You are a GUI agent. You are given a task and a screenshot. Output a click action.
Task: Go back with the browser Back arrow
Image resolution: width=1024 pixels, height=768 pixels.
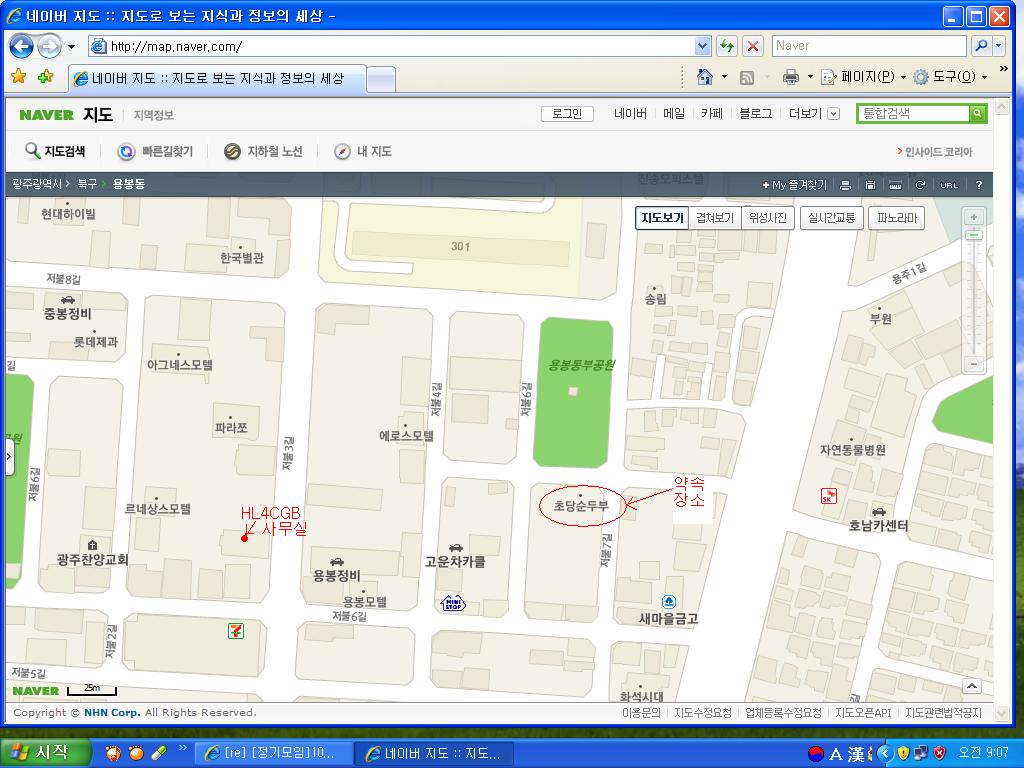pos(22,46)
